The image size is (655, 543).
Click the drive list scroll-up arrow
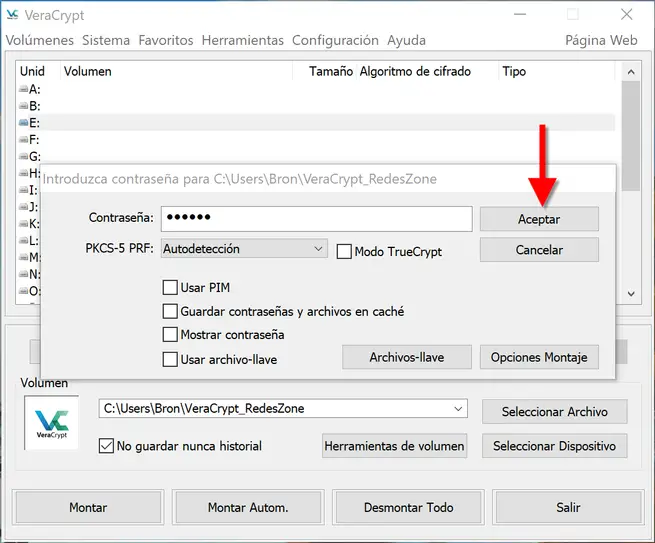click(x=631, y=72)
